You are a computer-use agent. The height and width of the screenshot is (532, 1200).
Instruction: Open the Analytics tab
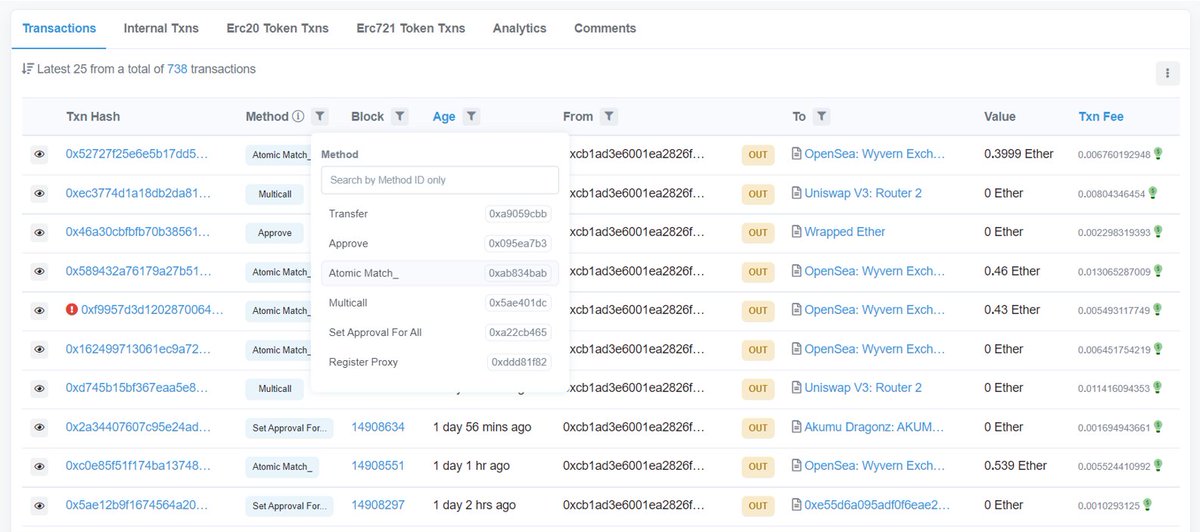pyautogui.click(x=520, y=28)
